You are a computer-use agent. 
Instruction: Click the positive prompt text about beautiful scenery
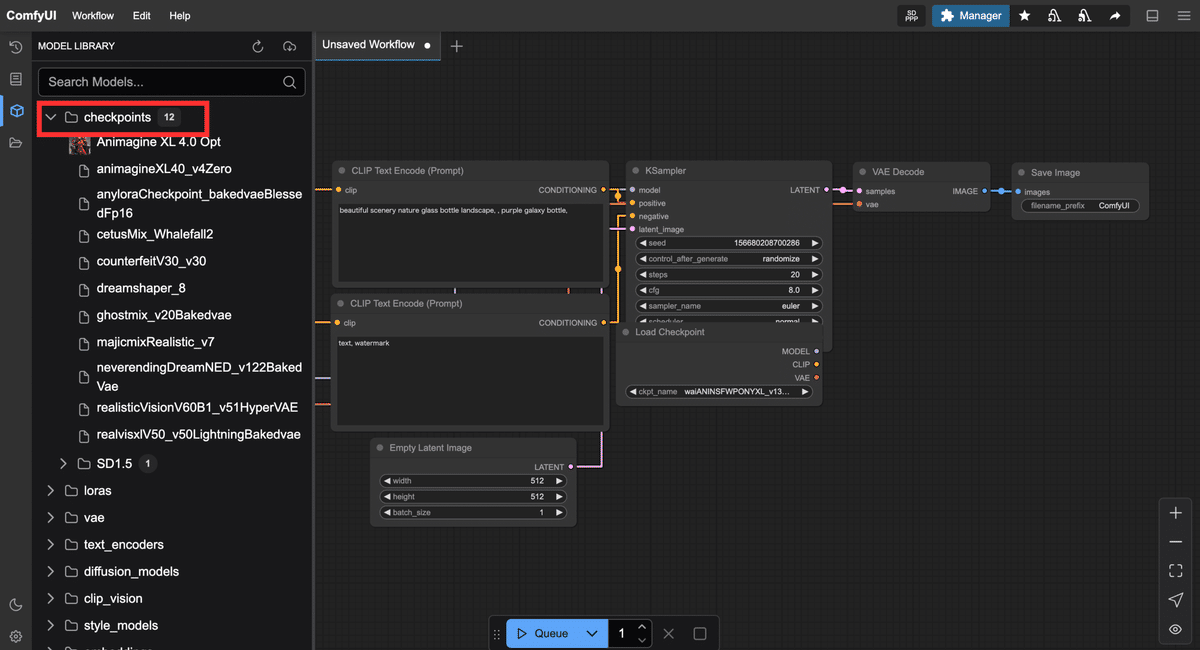pos(453,210)
